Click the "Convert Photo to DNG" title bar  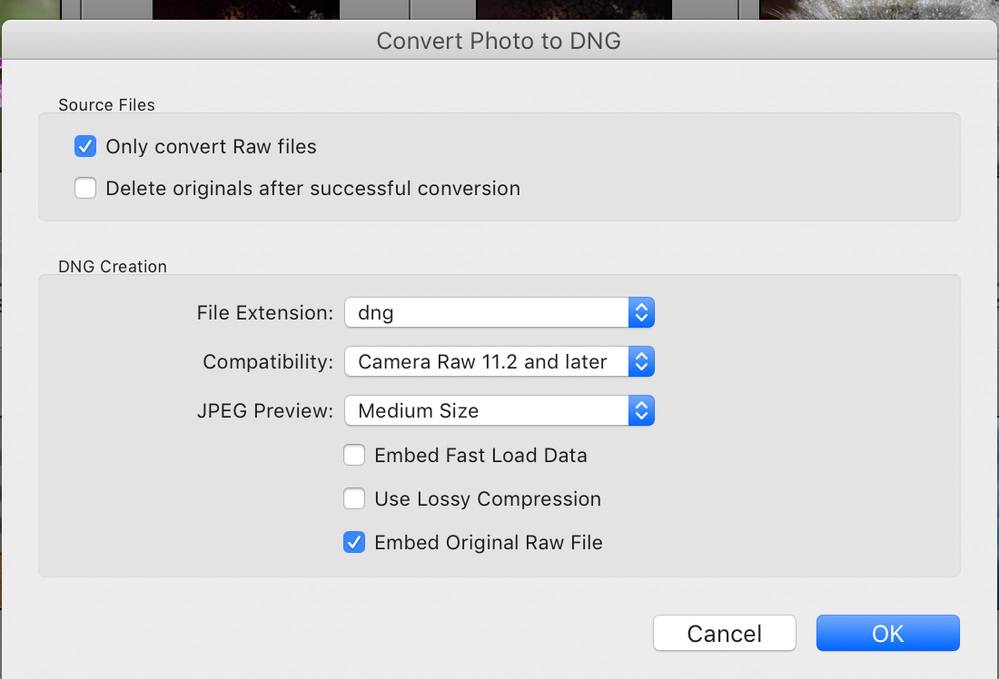click(499, 41)
